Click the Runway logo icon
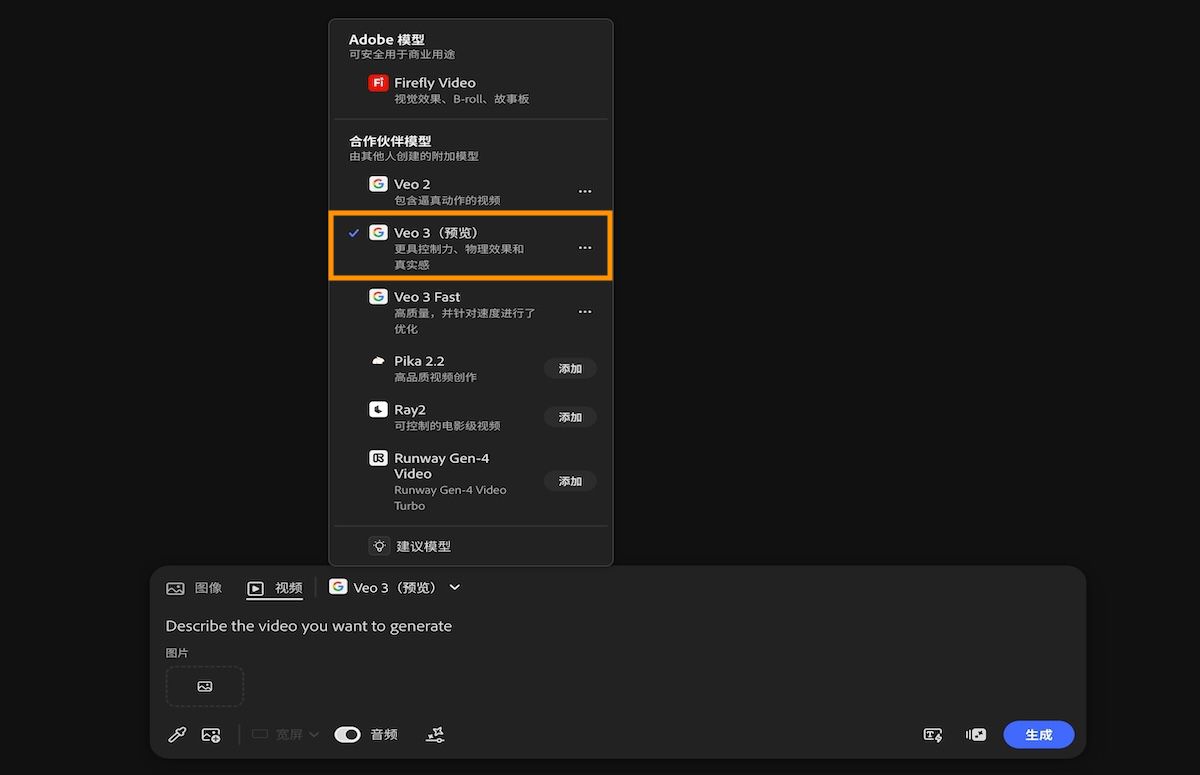The image size is (1200, 775). [x=378, y=458]
